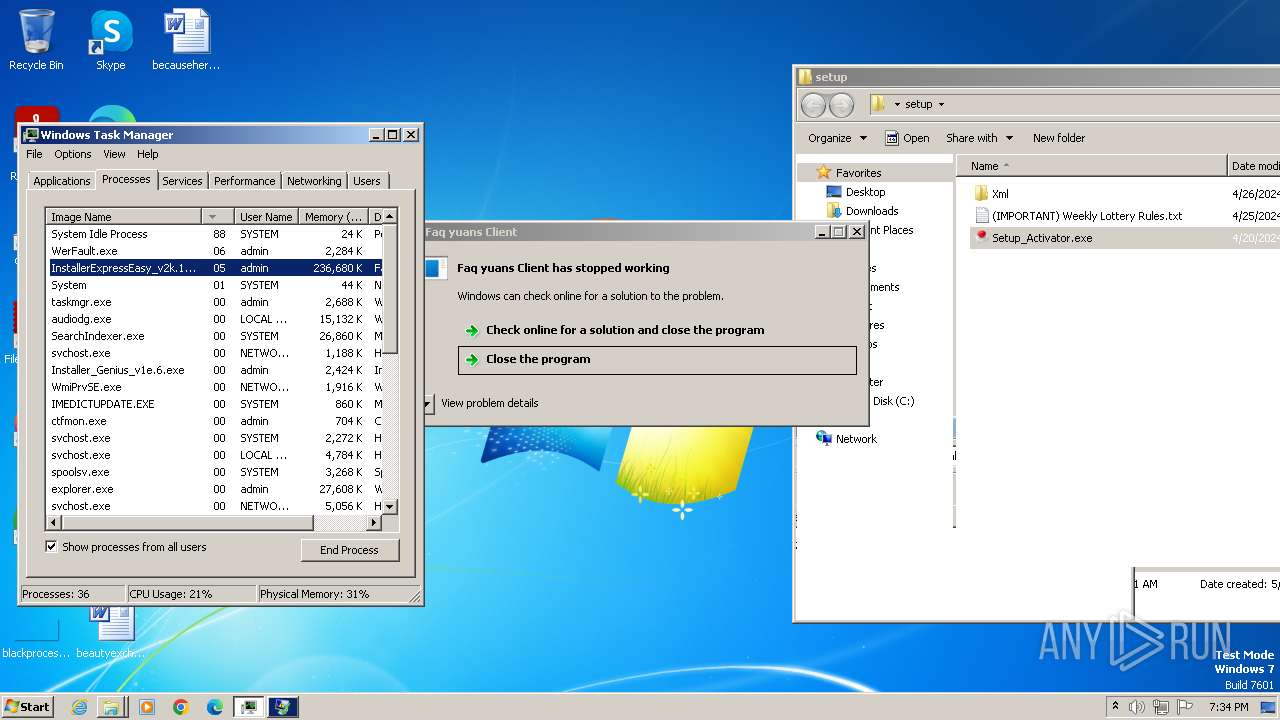
Task: Choose Close the program option
Action: [657, 360]
